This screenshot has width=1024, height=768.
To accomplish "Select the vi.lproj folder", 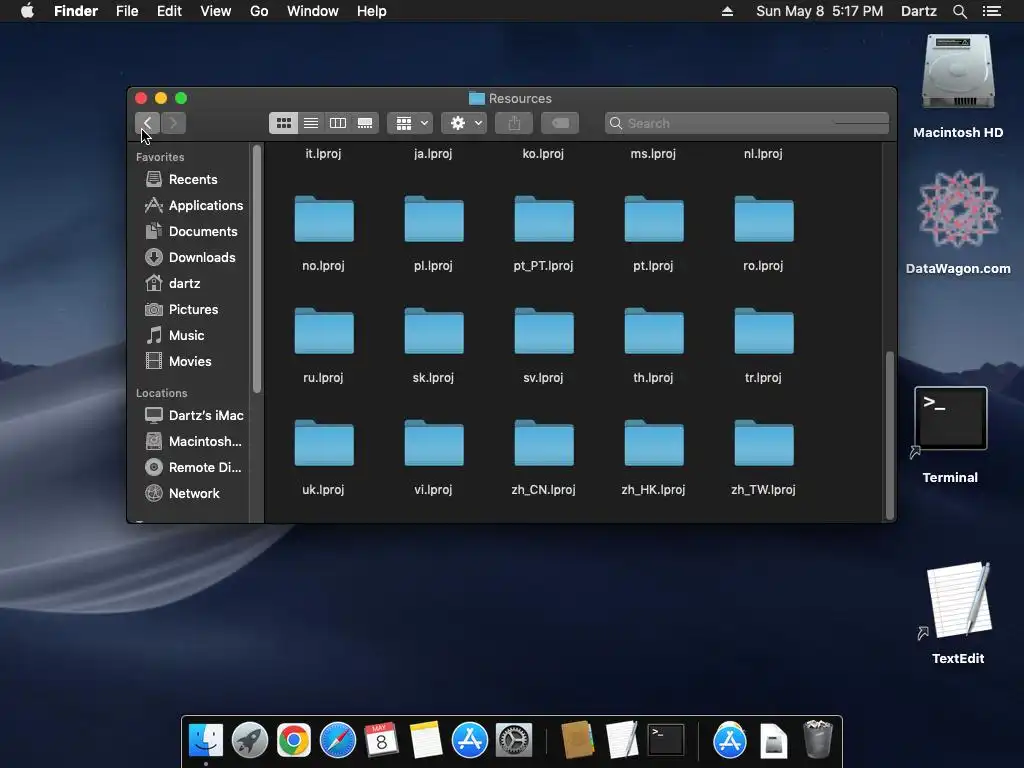I will pyautogui.click(x=434, y=443).
